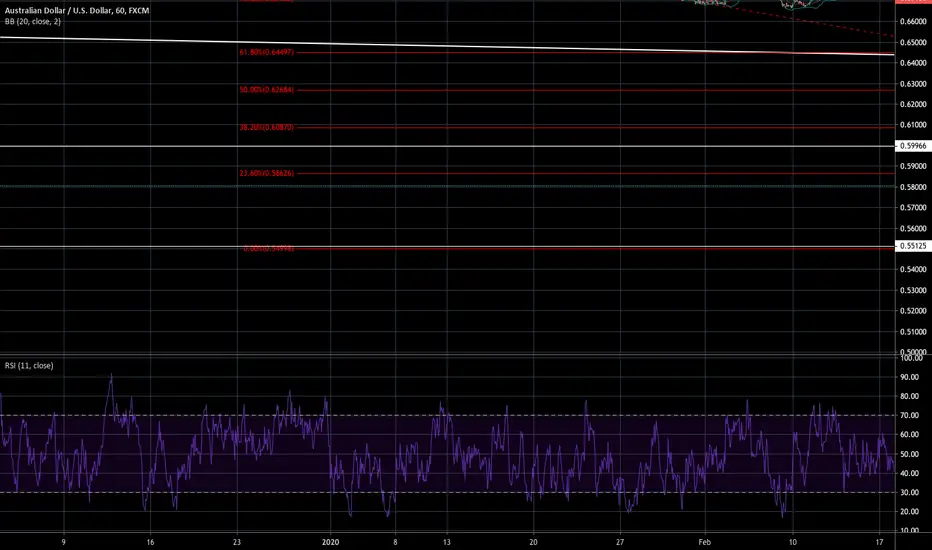Select the RSI (11, close) indicator legend
The width and height of the screenshot is (932, 550).
click(x=29, y=366)
